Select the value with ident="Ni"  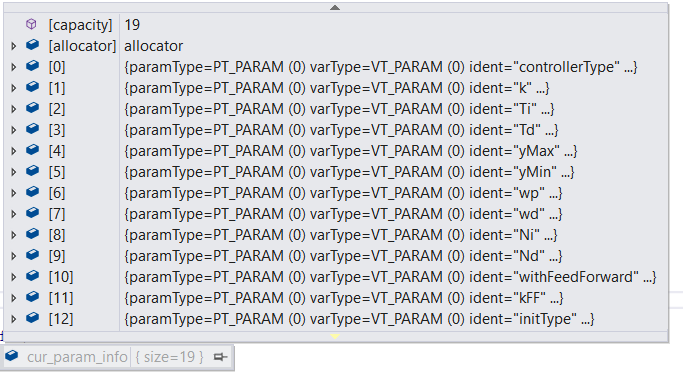coord(341,235)
